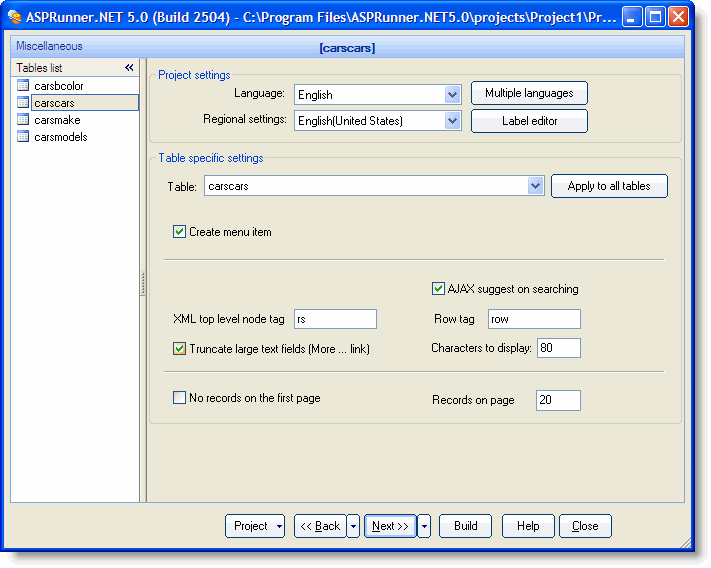The height and width of the screenshot is (568, 711).
Task: Click Apply to all tables
Action: 609,186
